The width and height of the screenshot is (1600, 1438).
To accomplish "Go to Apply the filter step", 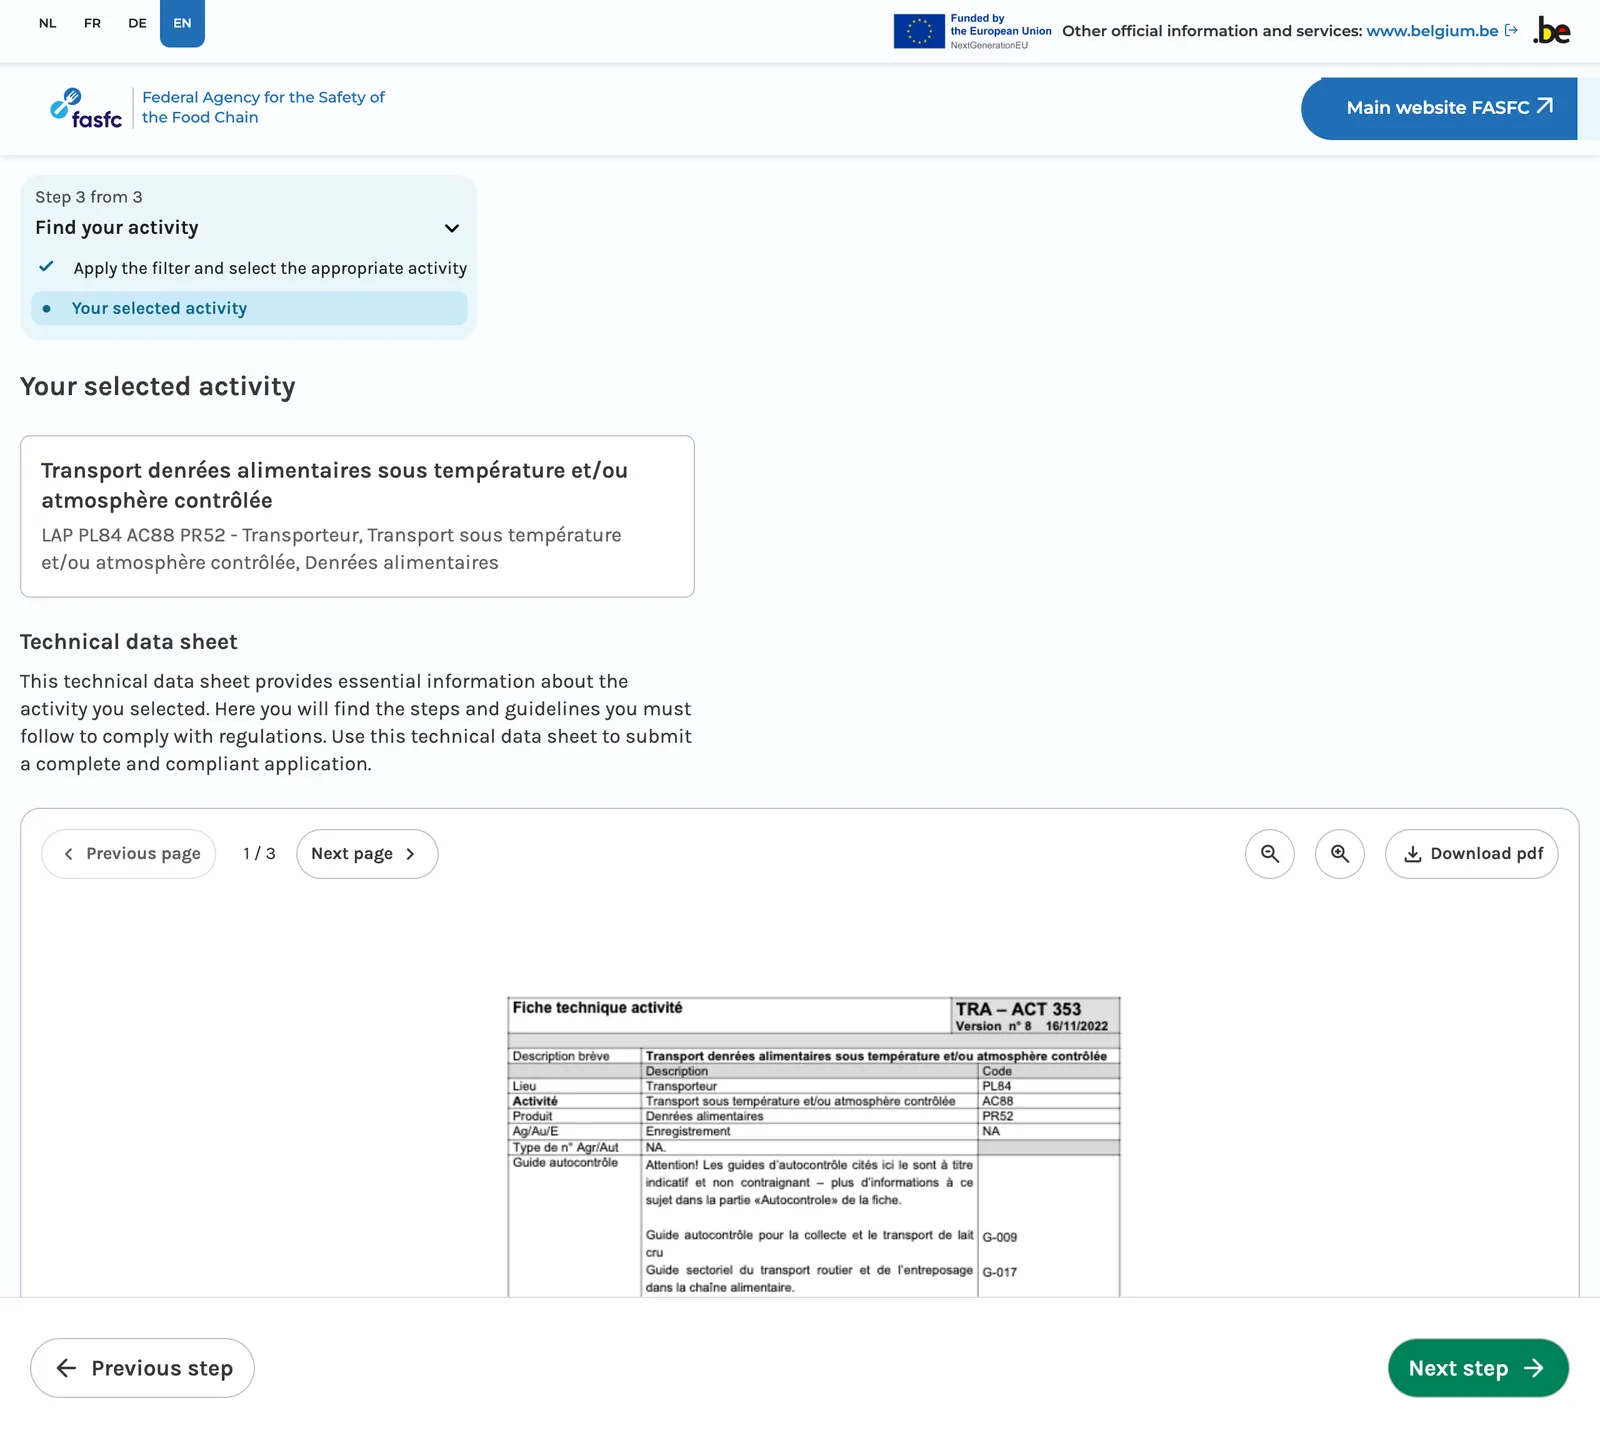I will pyautogui.click(x=270, y=268).
